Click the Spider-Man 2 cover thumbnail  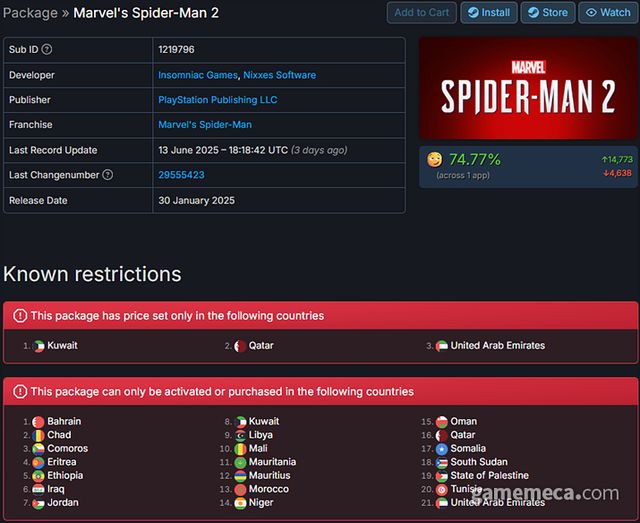(528, 88)
